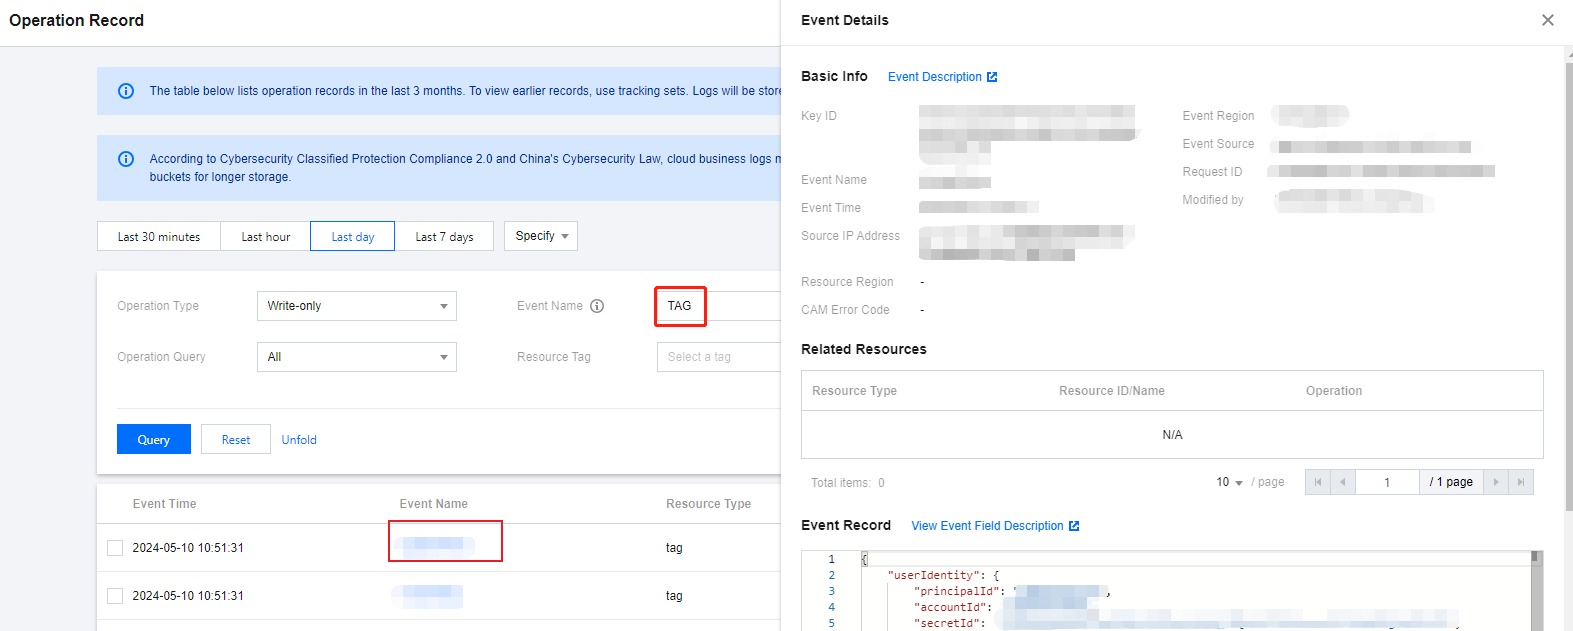This screenshot has width=1573, height=631.
Task: Click the external link icon beside View Event Field Description
Action: (1074, 526)
